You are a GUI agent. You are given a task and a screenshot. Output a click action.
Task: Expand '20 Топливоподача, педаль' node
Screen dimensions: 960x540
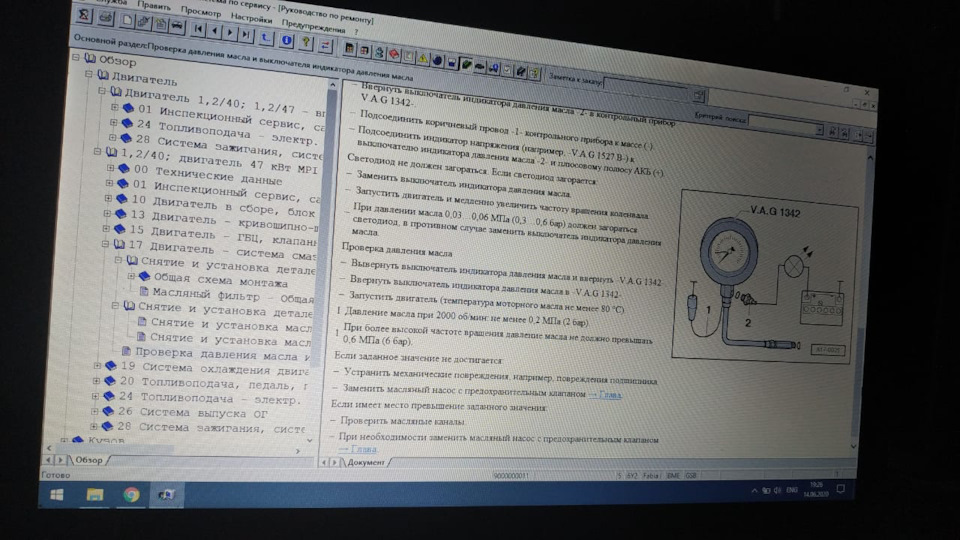tap(96, 381)
